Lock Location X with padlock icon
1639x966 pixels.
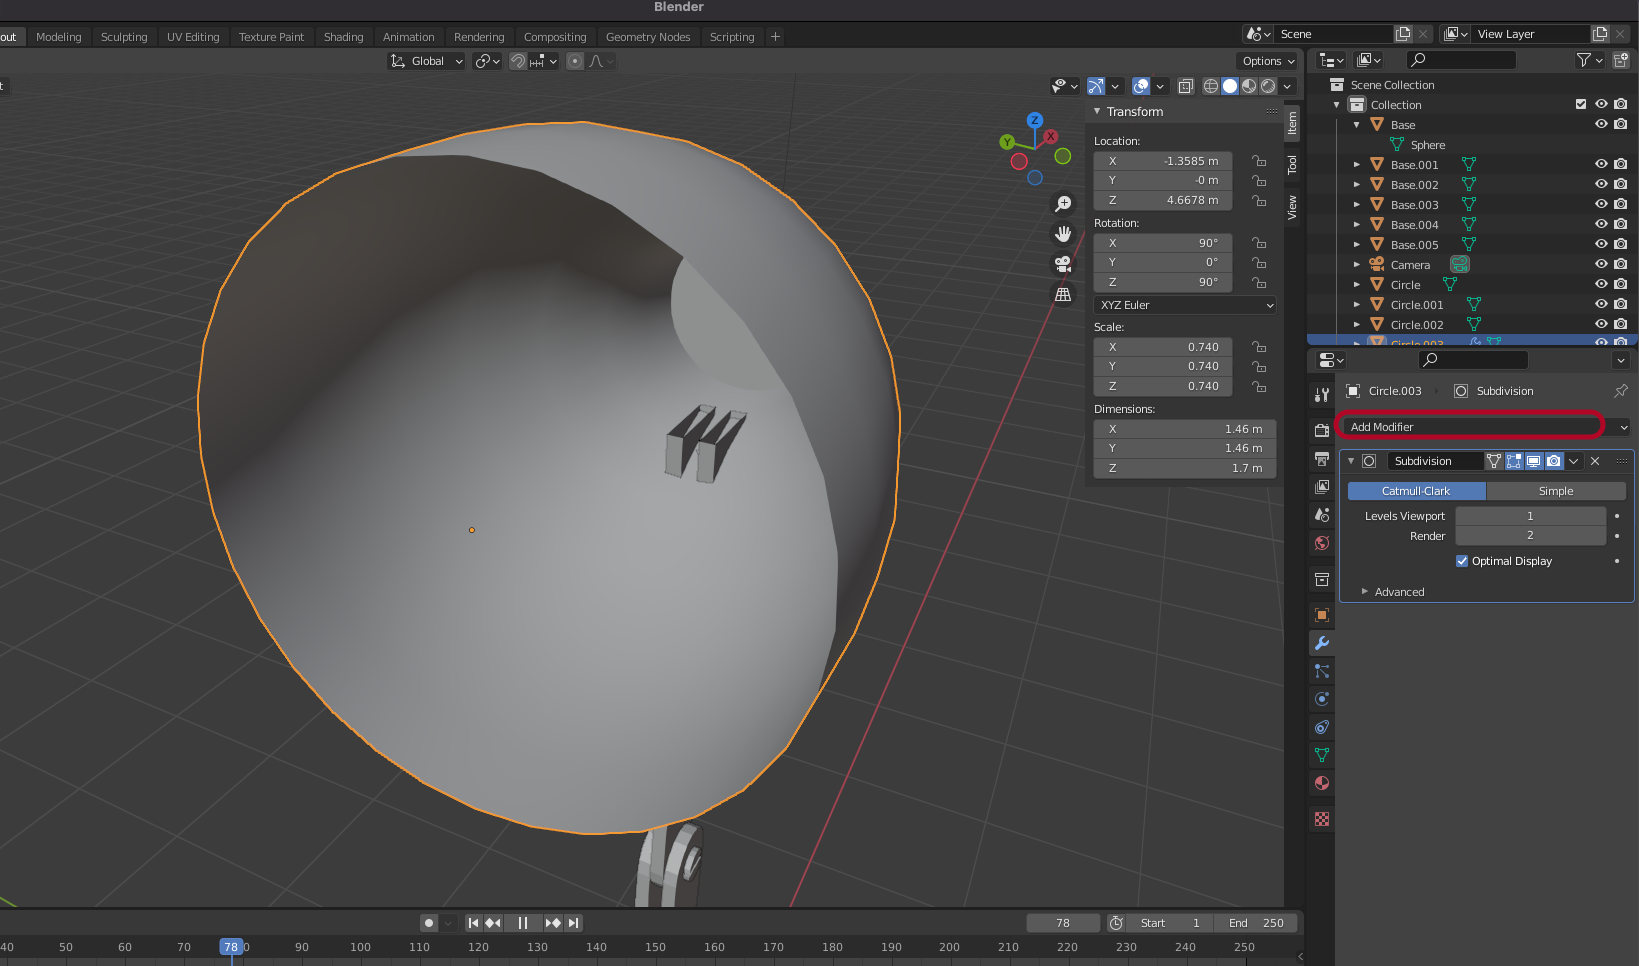point(1259,161)
